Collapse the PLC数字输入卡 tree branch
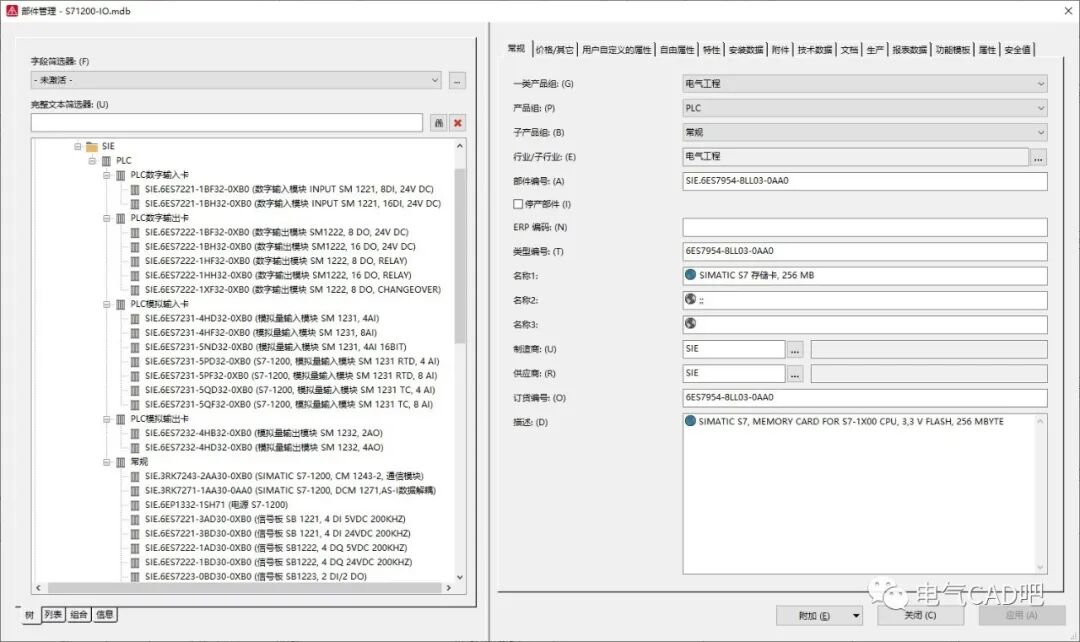1080x642 pixels. pos(106,174)
